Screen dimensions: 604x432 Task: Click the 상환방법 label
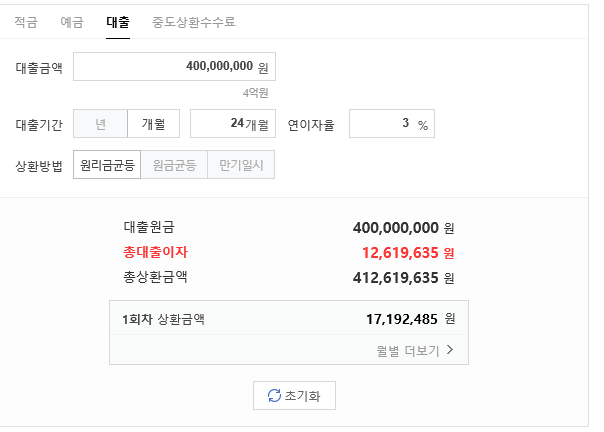39,166
